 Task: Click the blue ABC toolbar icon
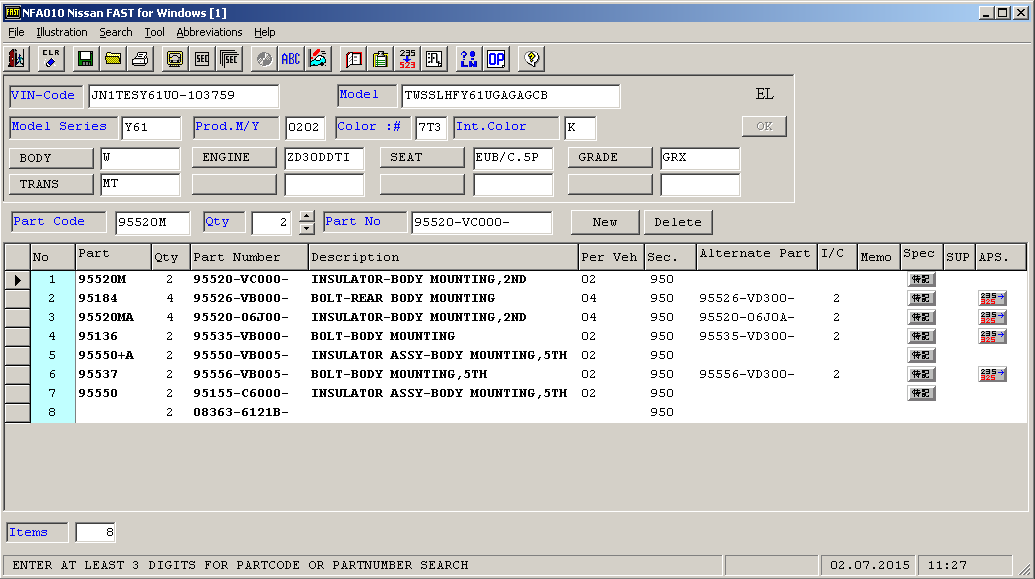click(290, 59)
